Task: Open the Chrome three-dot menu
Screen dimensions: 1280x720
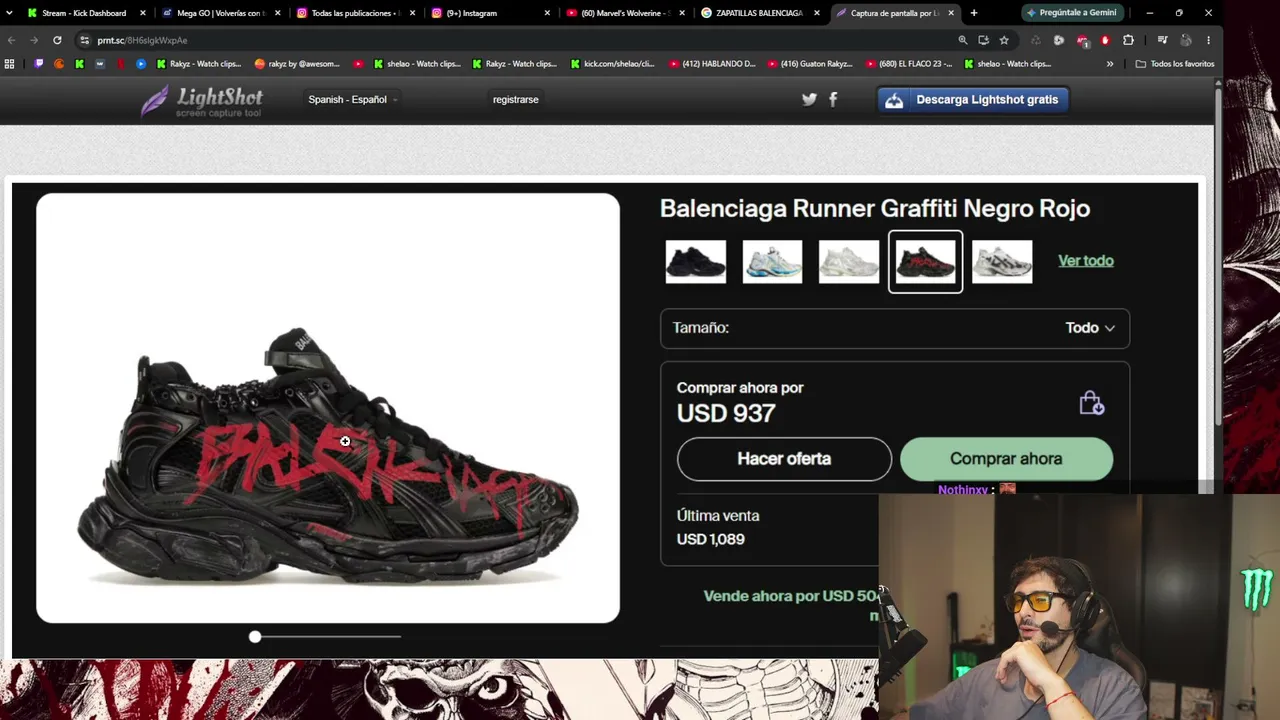Action: click(1208, 40)
